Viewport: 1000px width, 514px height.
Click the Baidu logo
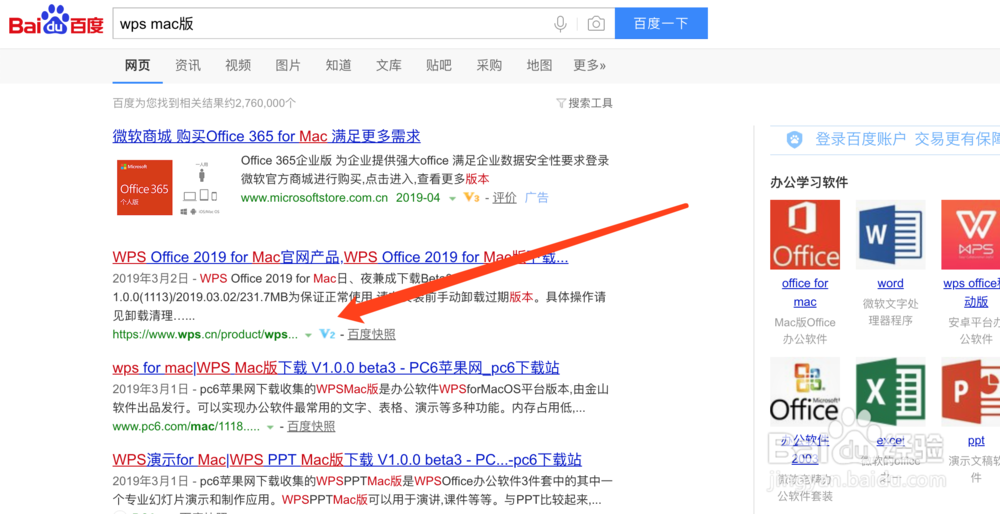point(56,21)
